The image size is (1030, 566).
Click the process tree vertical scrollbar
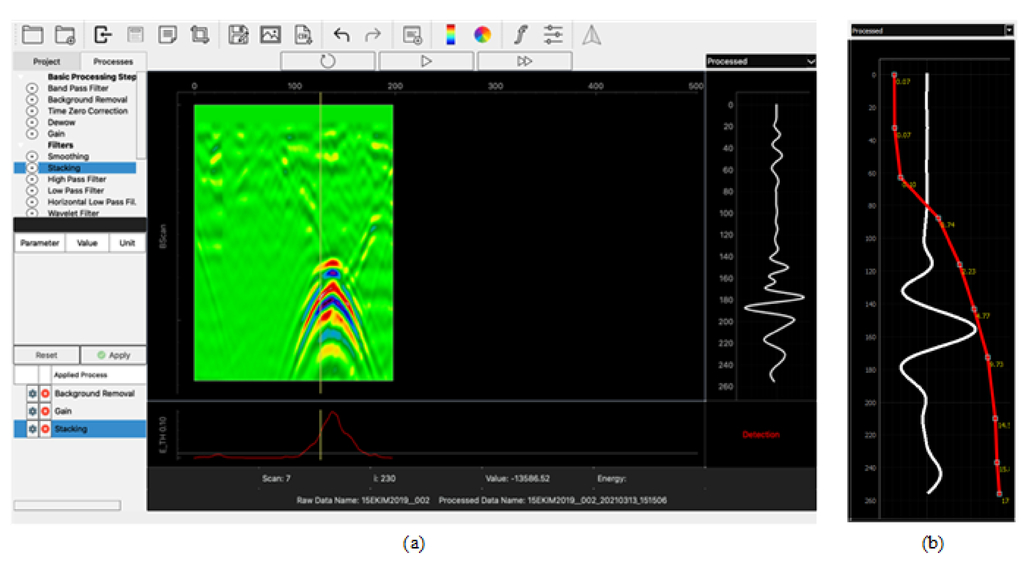[141, 115]
